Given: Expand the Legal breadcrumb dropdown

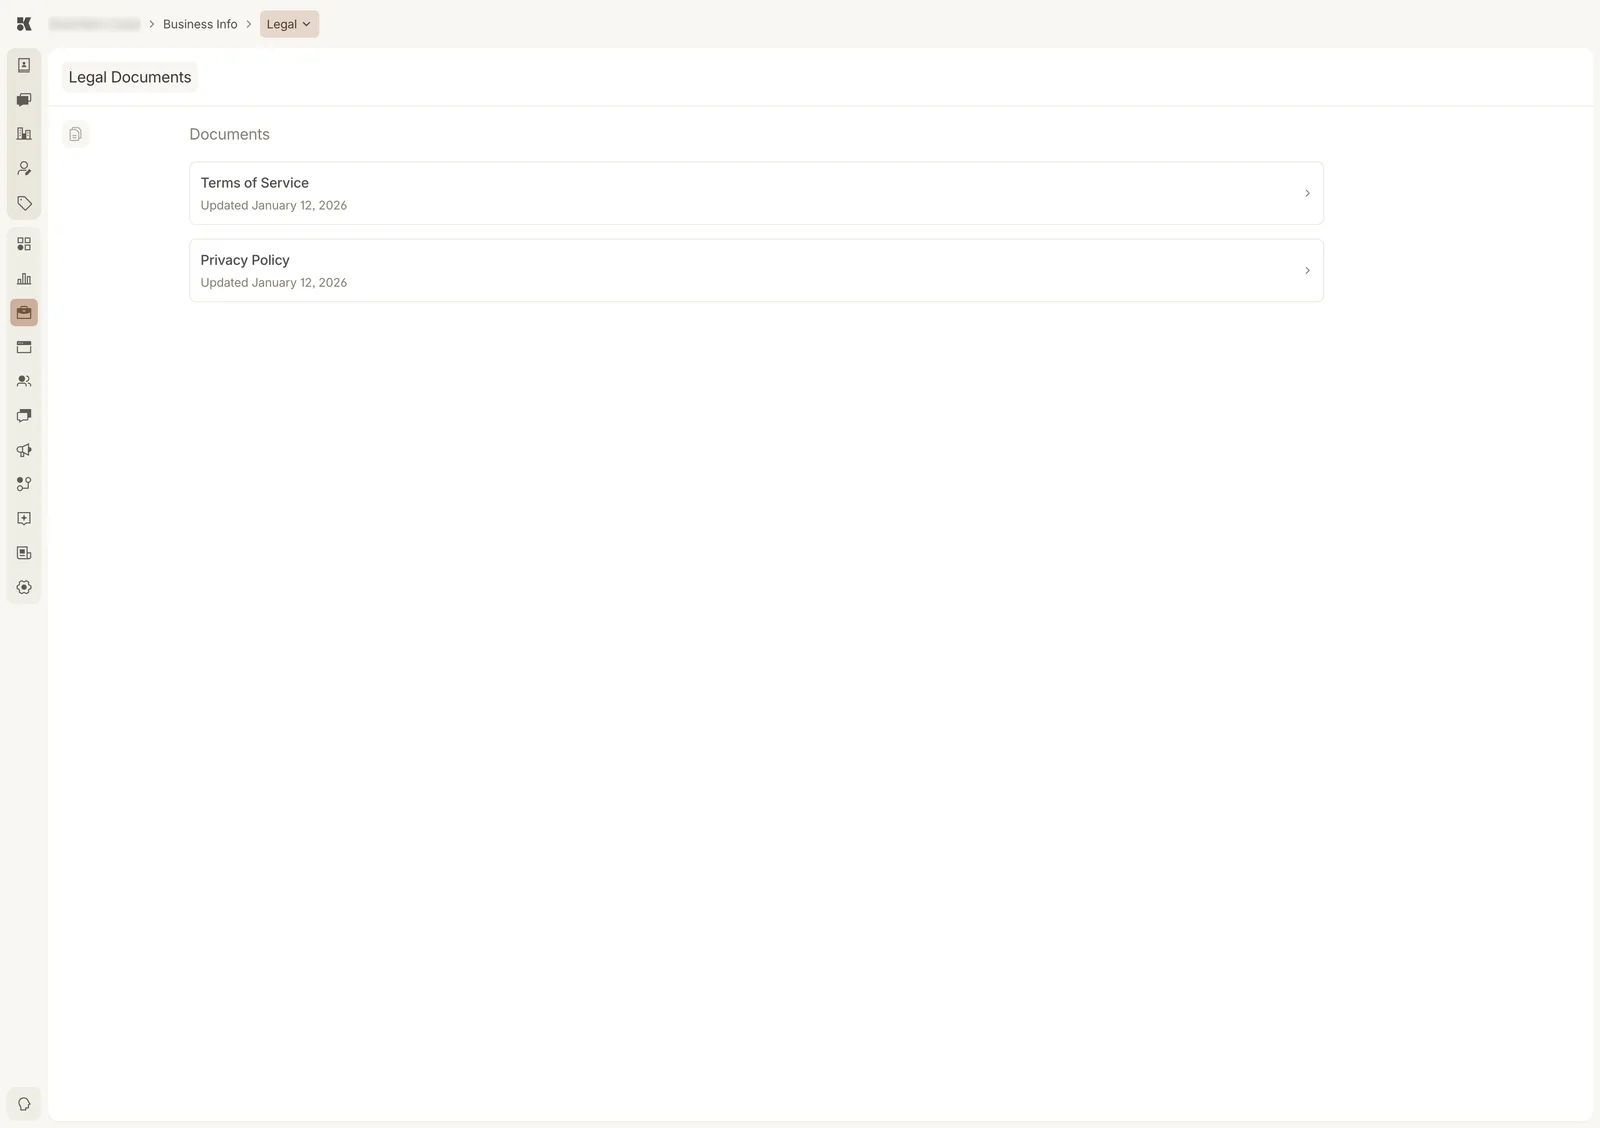Looking at the screenshot, I should point(289,24).
